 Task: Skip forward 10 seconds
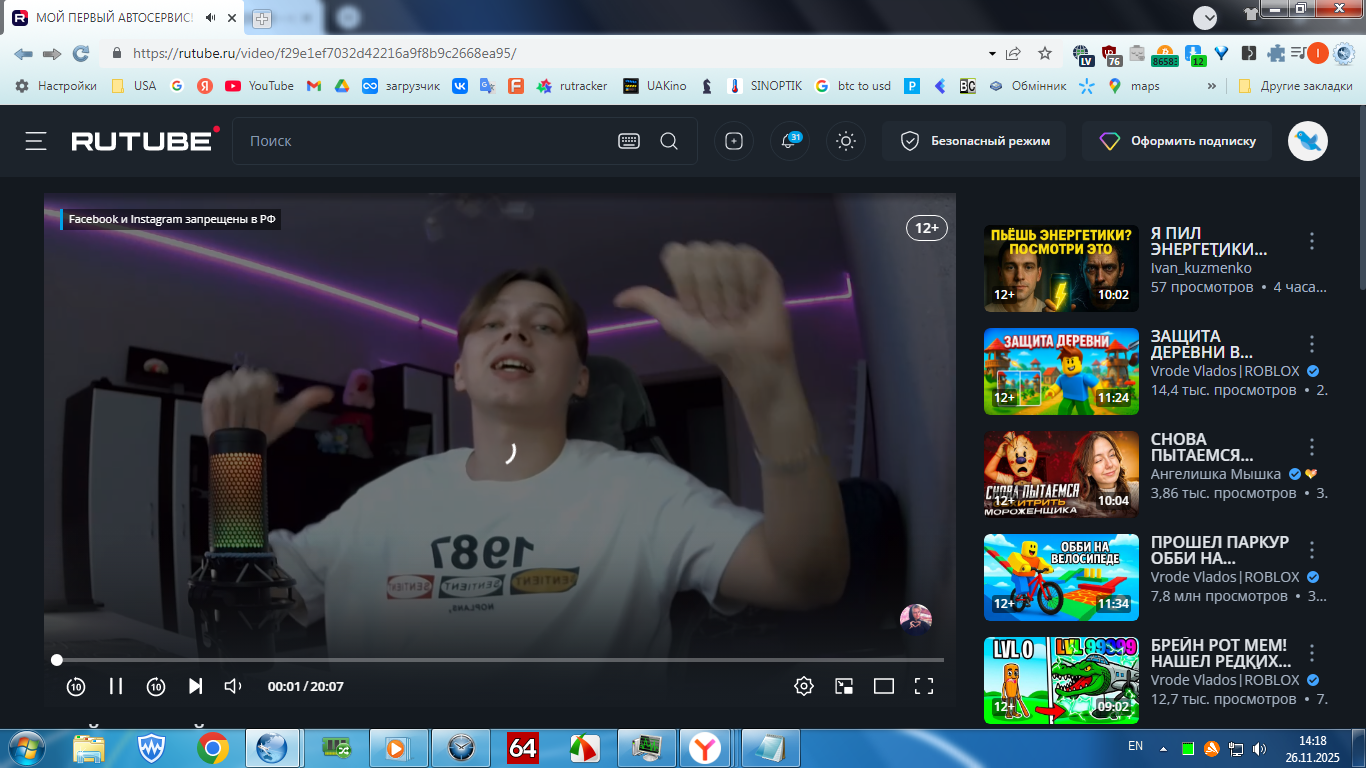(156, 686)
